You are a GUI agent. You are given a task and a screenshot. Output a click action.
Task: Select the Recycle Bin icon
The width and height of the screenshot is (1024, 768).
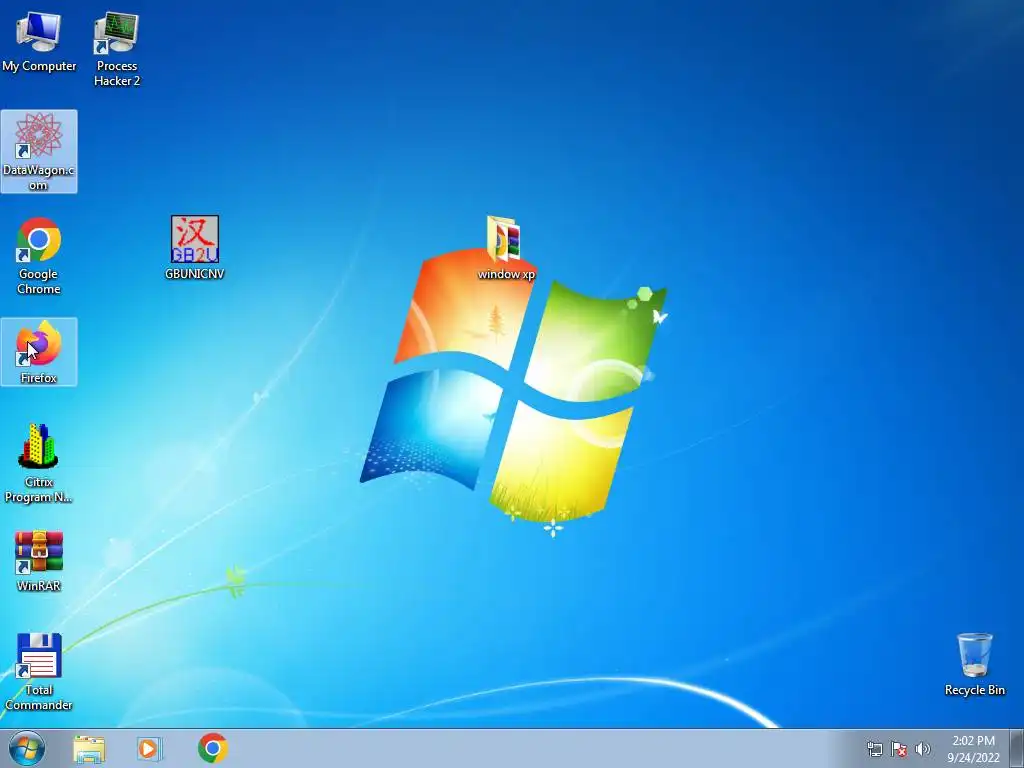pyautogui.click(x=974, y=664)
